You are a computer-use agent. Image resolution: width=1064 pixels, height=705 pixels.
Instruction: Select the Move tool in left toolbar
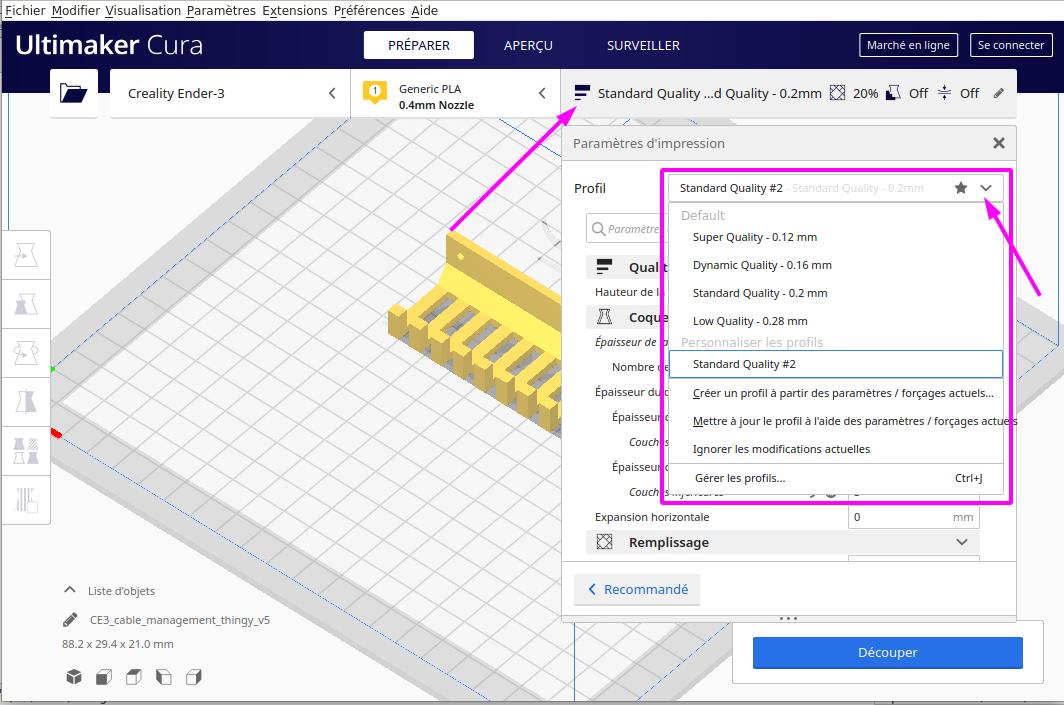click(26, 256)
